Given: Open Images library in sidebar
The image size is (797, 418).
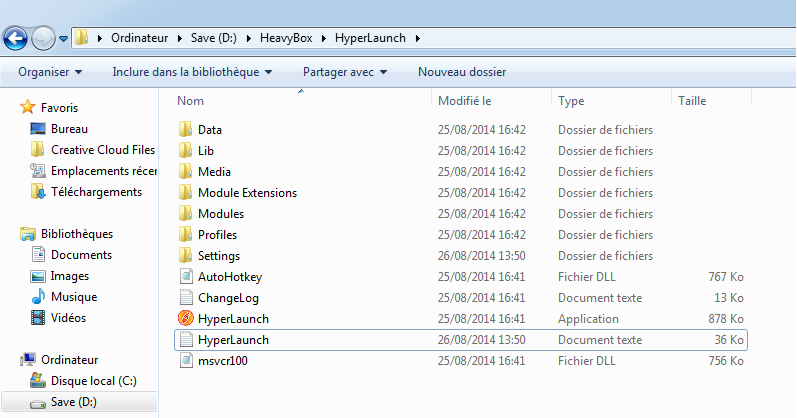Looking at the screenshot, I should coord(70,276).
